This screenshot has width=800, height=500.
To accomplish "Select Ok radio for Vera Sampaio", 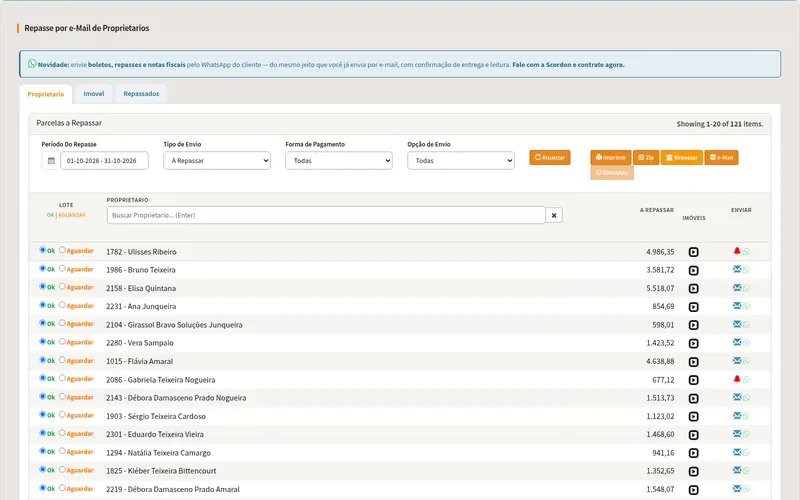I will pyautogui.click(x=42, y=341).
